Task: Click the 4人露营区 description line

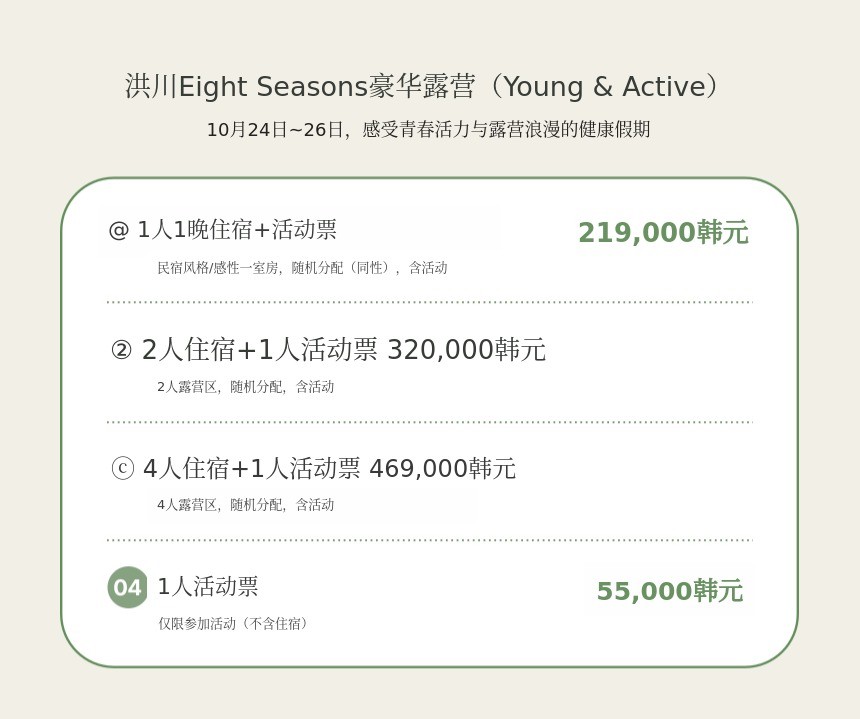Action: [x=245, y=505]
